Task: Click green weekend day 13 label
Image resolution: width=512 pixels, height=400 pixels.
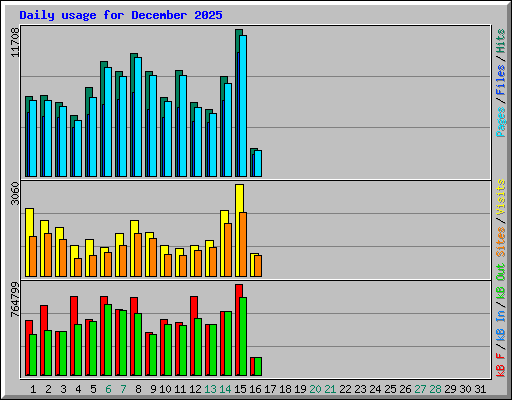Action: coord(210,389)
